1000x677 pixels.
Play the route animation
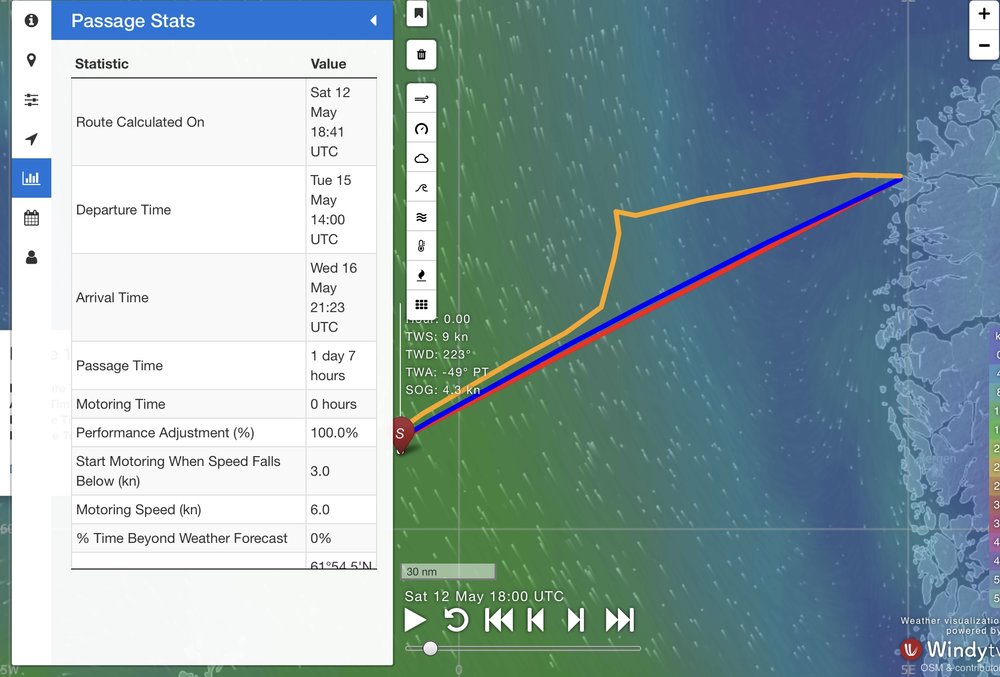[415, 620]
